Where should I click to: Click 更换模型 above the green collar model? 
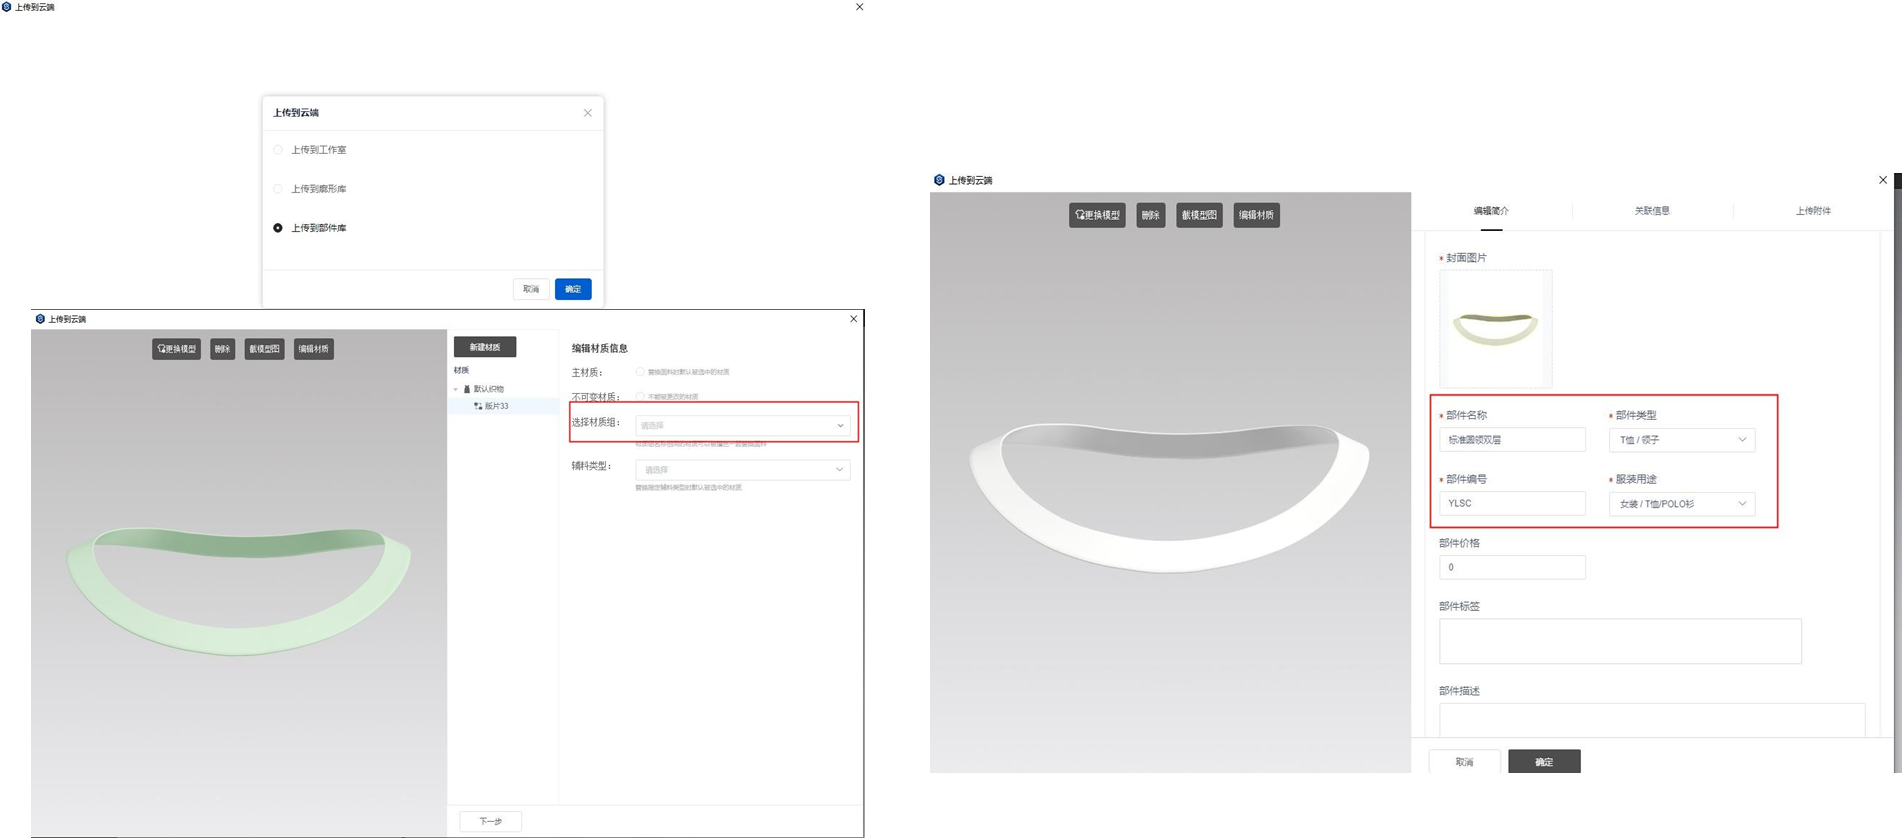tap(176, 349)
